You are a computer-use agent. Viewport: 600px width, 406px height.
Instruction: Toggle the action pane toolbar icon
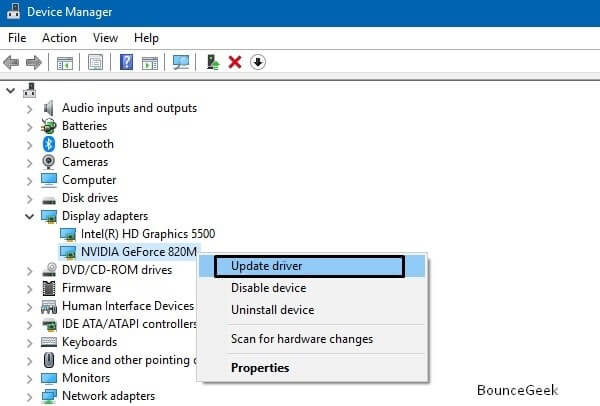pos(150,62)
